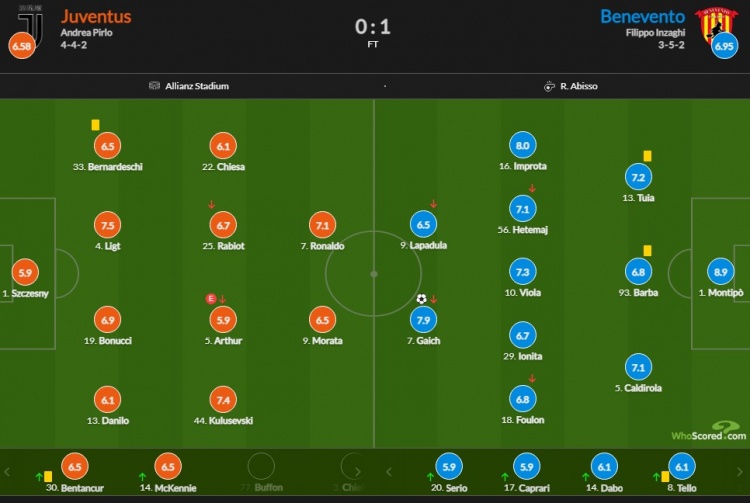This screenshot has width=750, height=503.
Task: Click Benevento team rating 6.95 badge
Action: [x=723, y=45]
